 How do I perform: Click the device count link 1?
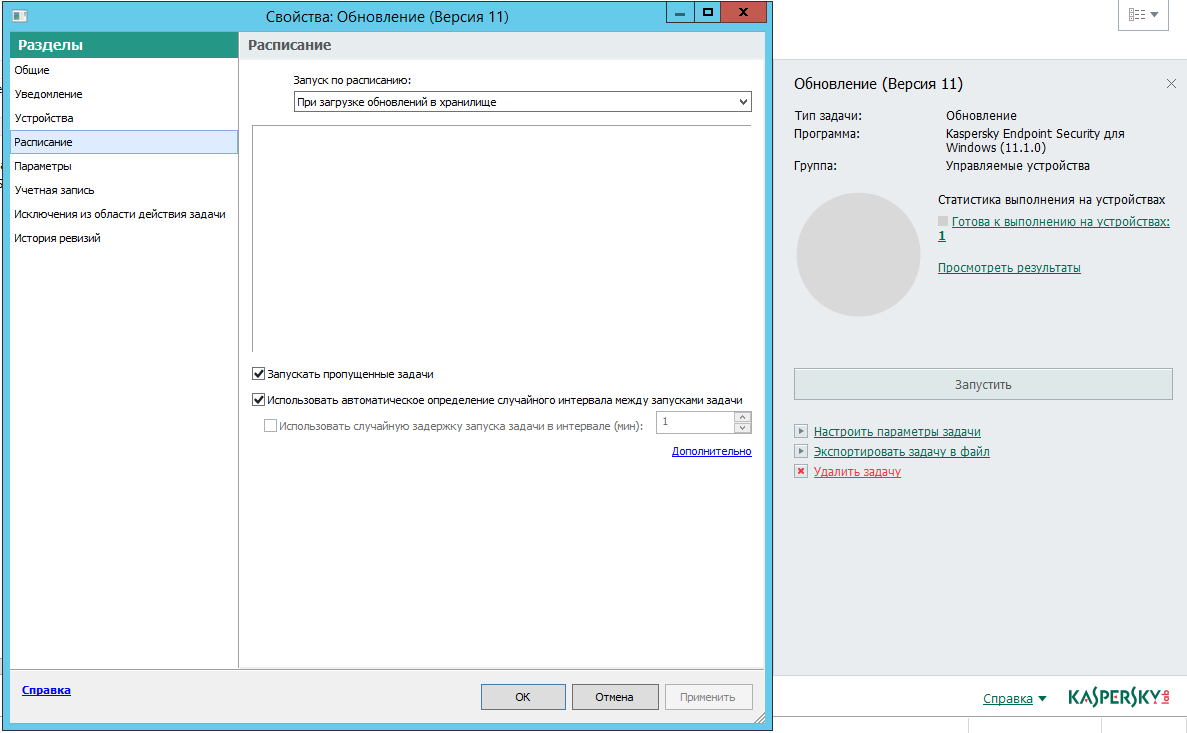coord(942,236)
